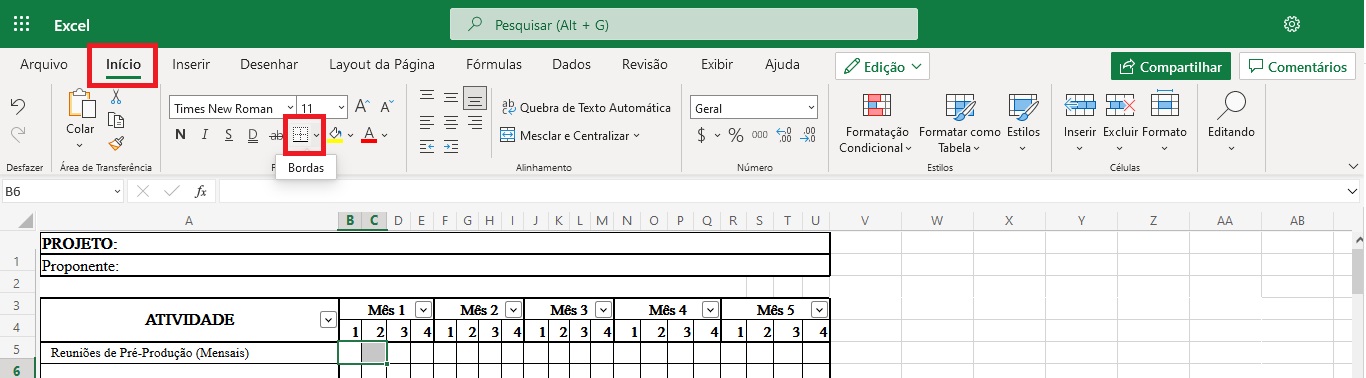This screenshot has width=1366, height=378.
Task: Open the settings gear icon
Action: pyautogui.click(x=1292, y=24)
